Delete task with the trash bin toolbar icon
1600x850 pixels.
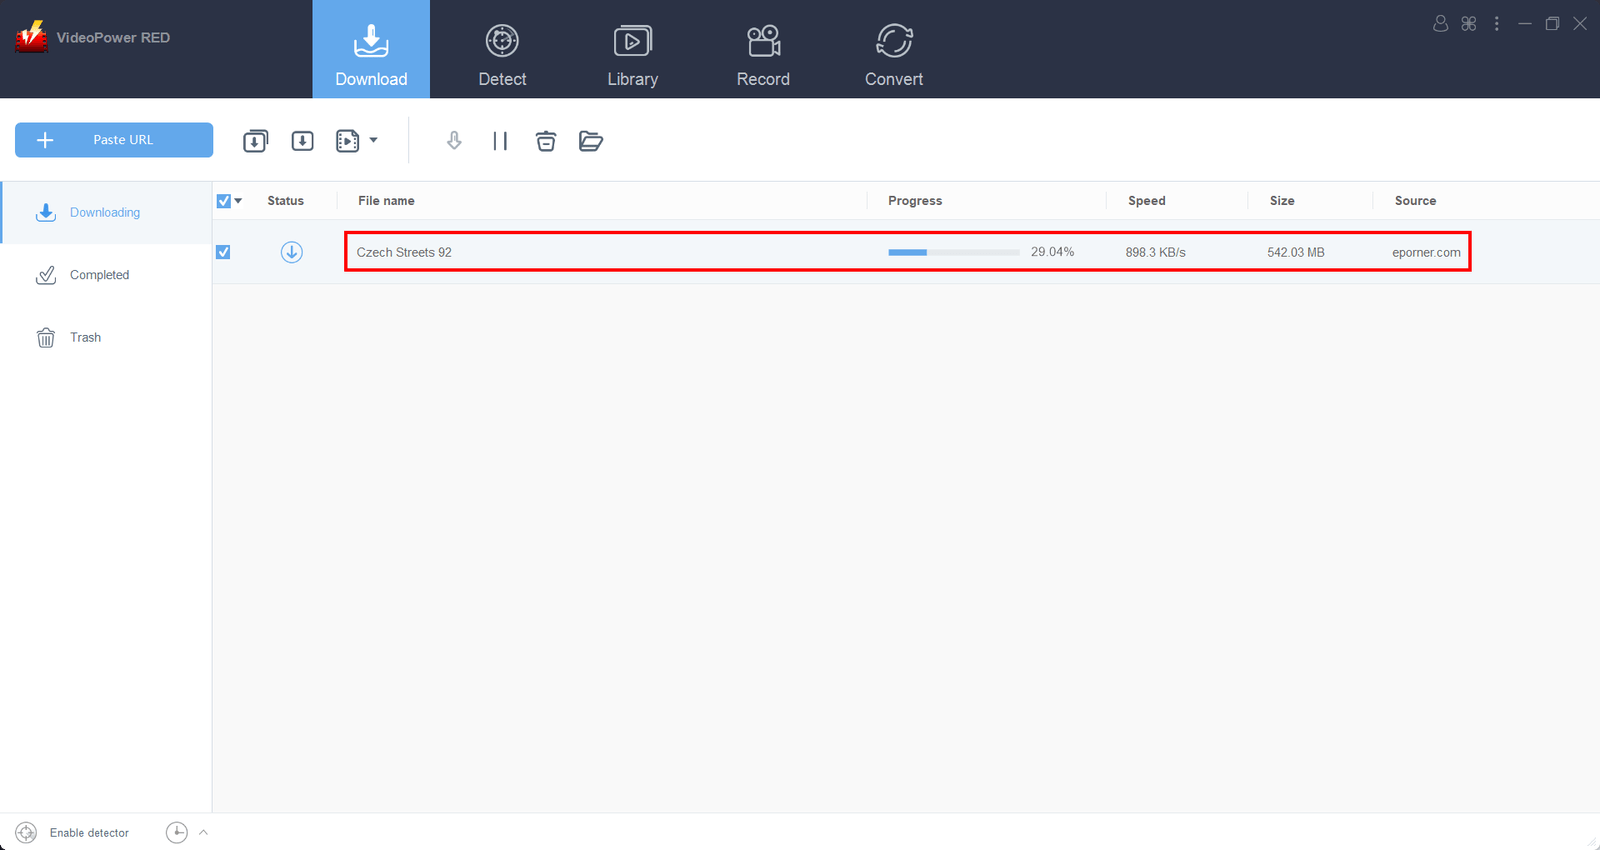(546, 141)
